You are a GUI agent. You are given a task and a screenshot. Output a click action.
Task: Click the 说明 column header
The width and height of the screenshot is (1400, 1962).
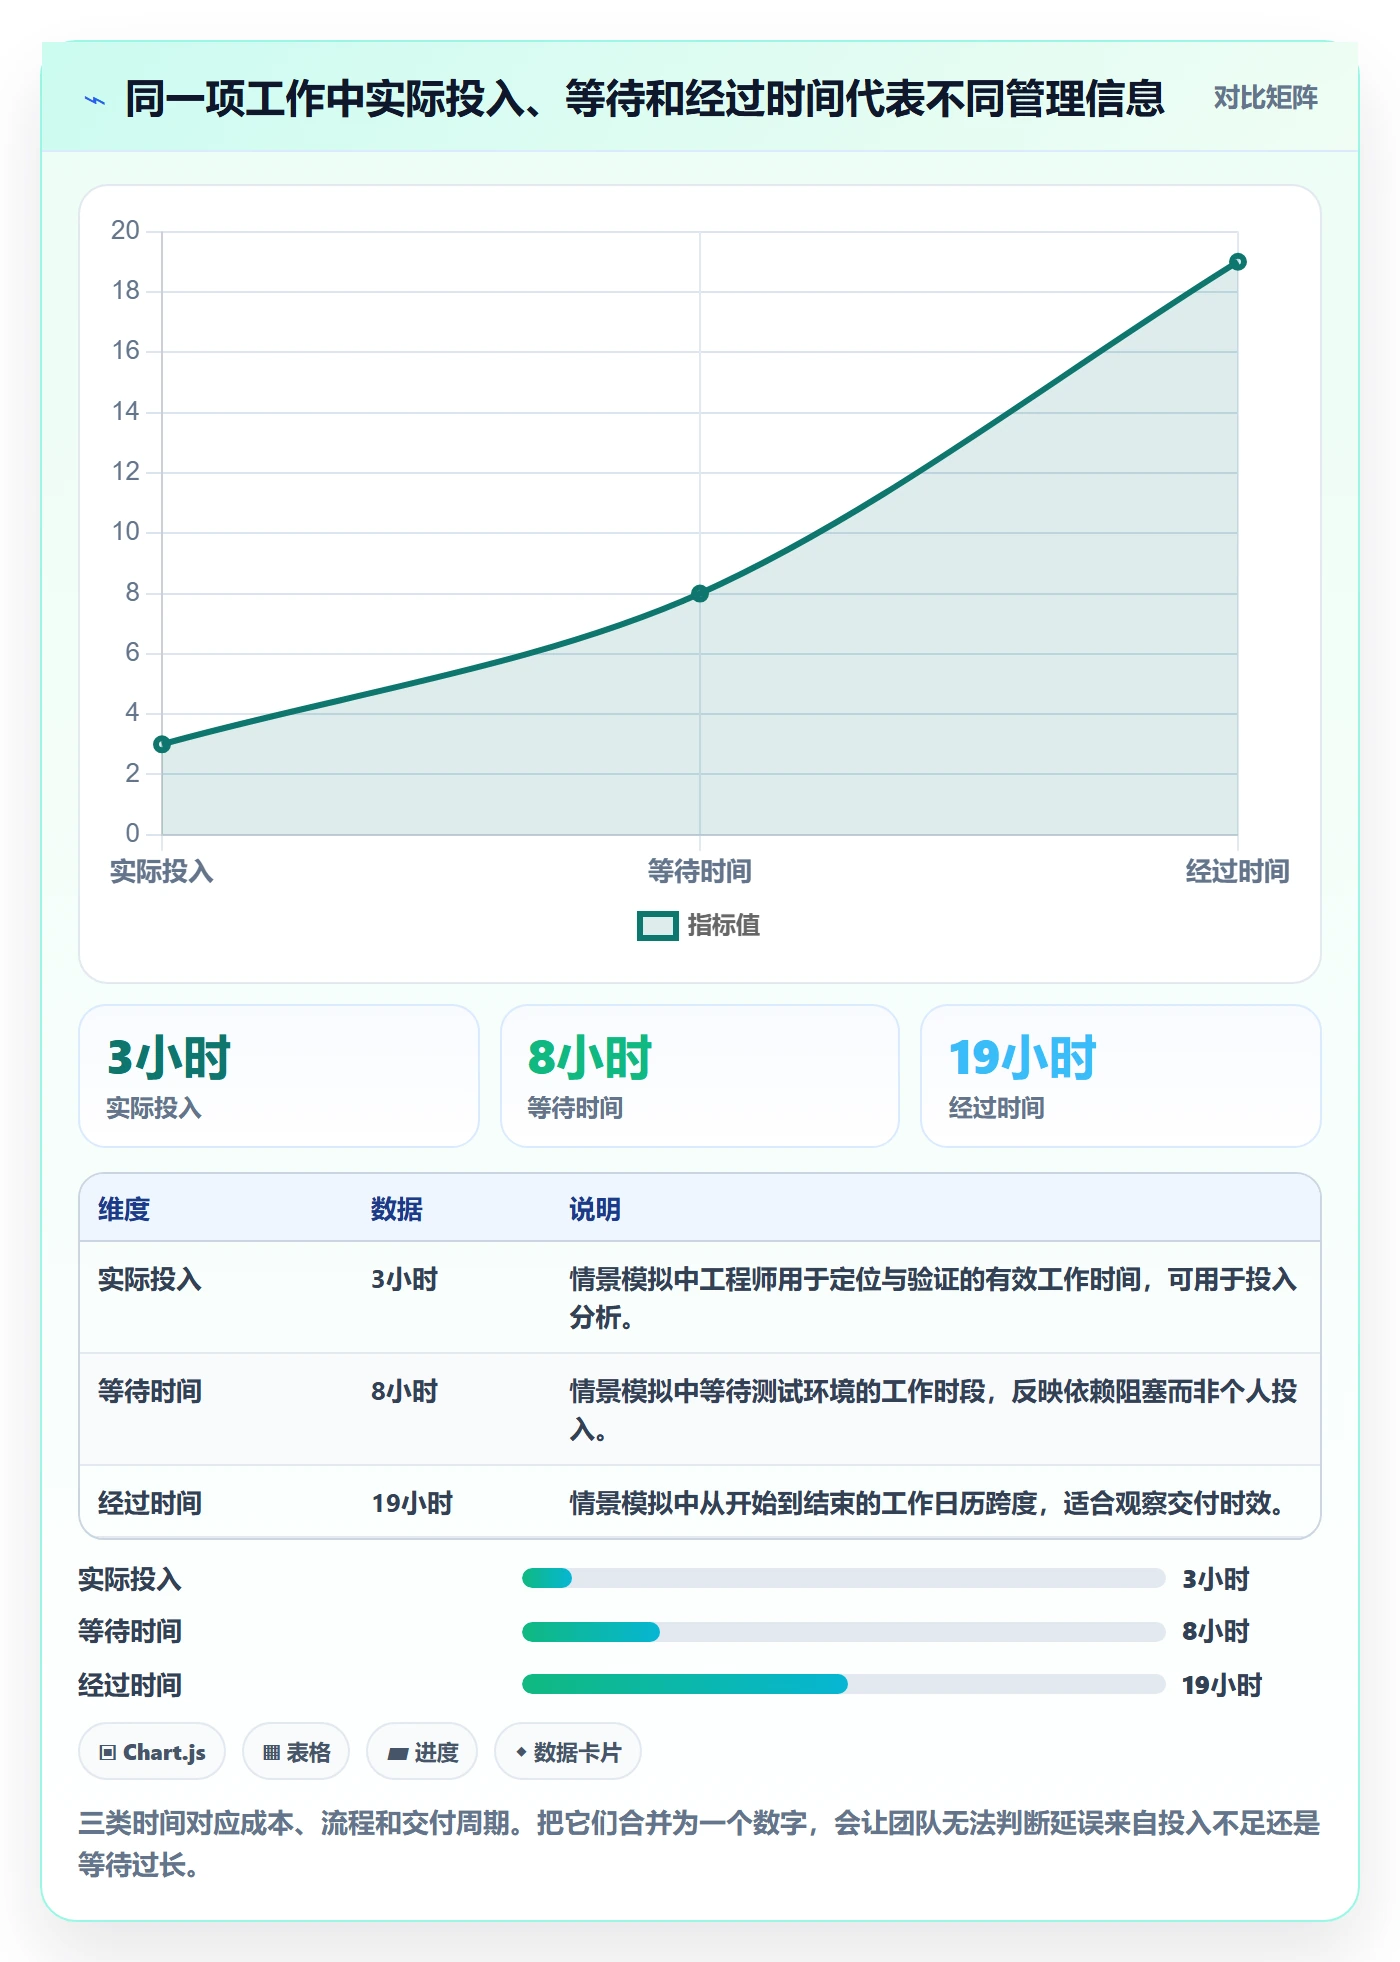(595, 1210)
